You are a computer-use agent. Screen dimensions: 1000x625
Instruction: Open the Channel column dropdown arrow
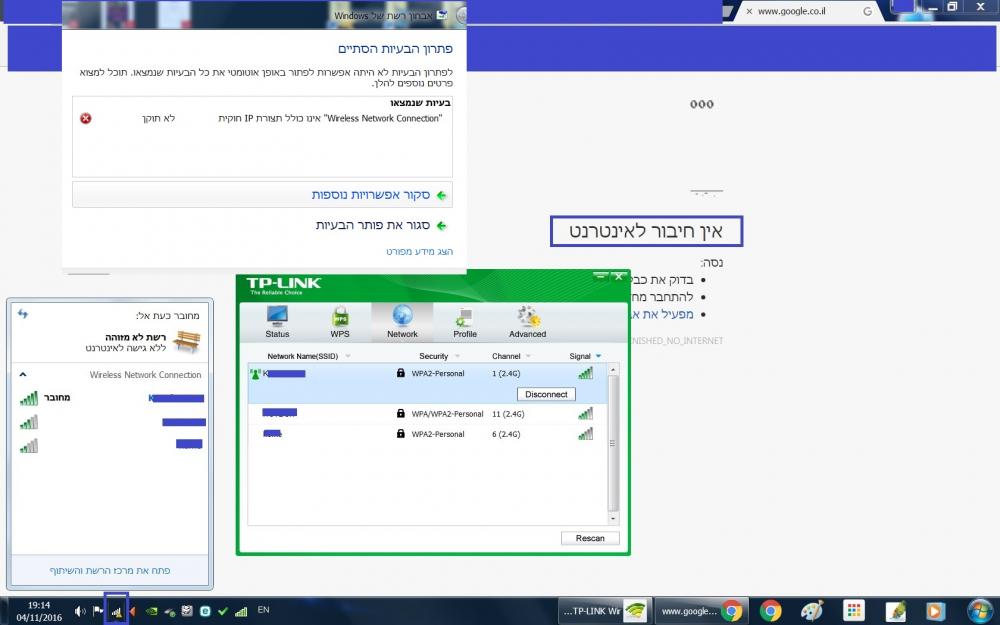tap(528, 356)
